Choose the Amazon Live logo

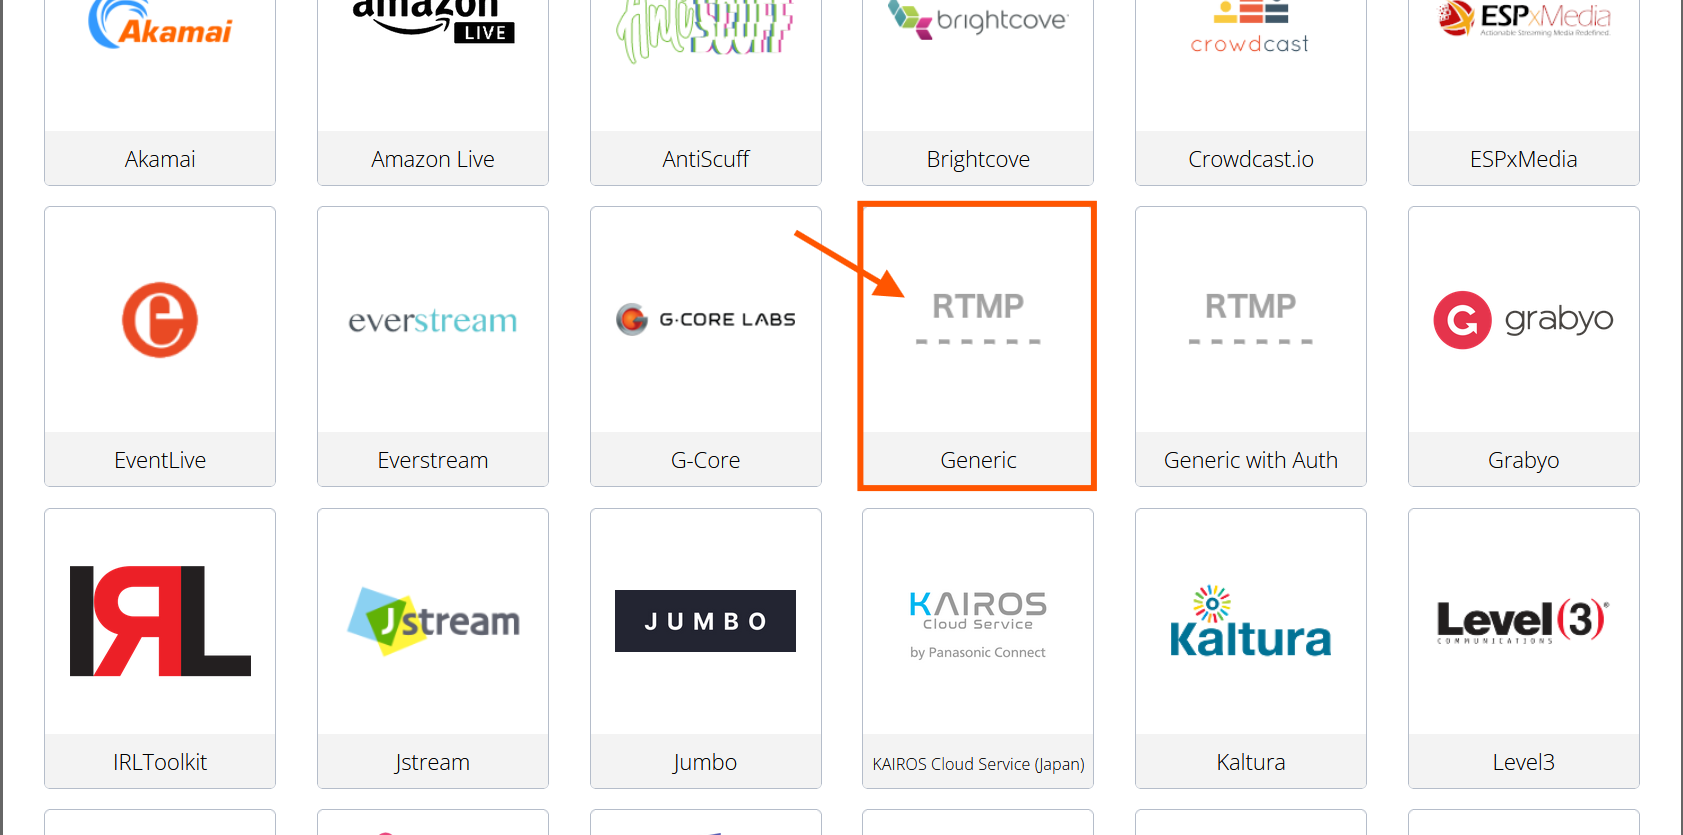[x=433, y=21]
